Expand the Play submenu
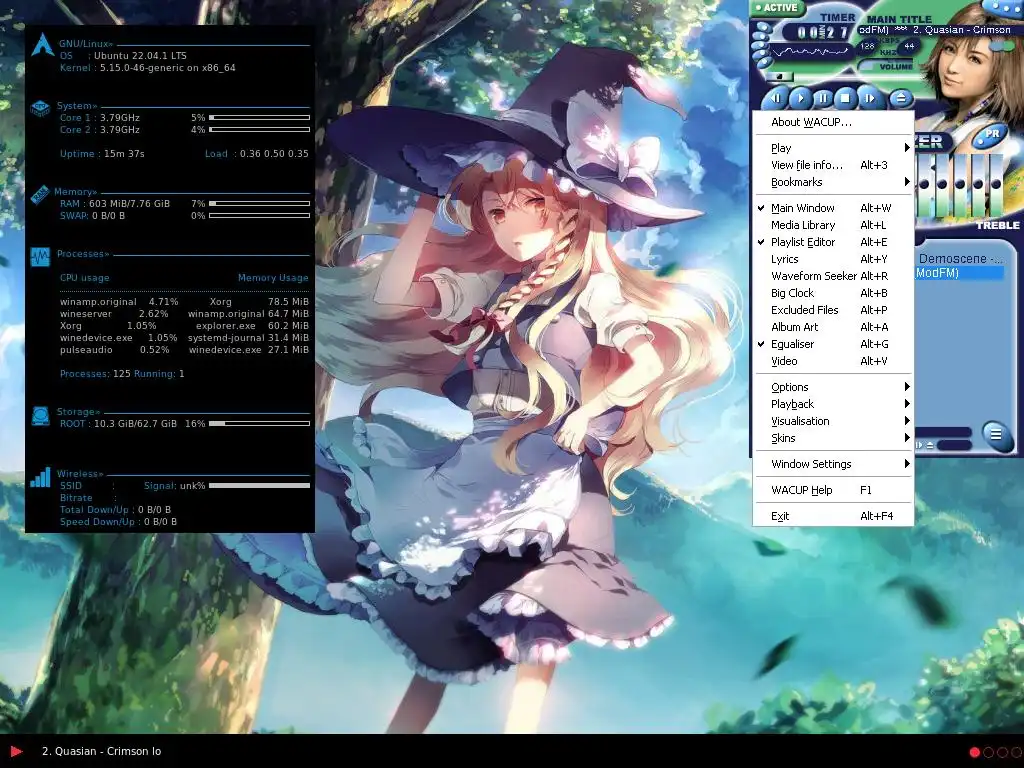This screenshot has height=768, width=1024. 833,148
